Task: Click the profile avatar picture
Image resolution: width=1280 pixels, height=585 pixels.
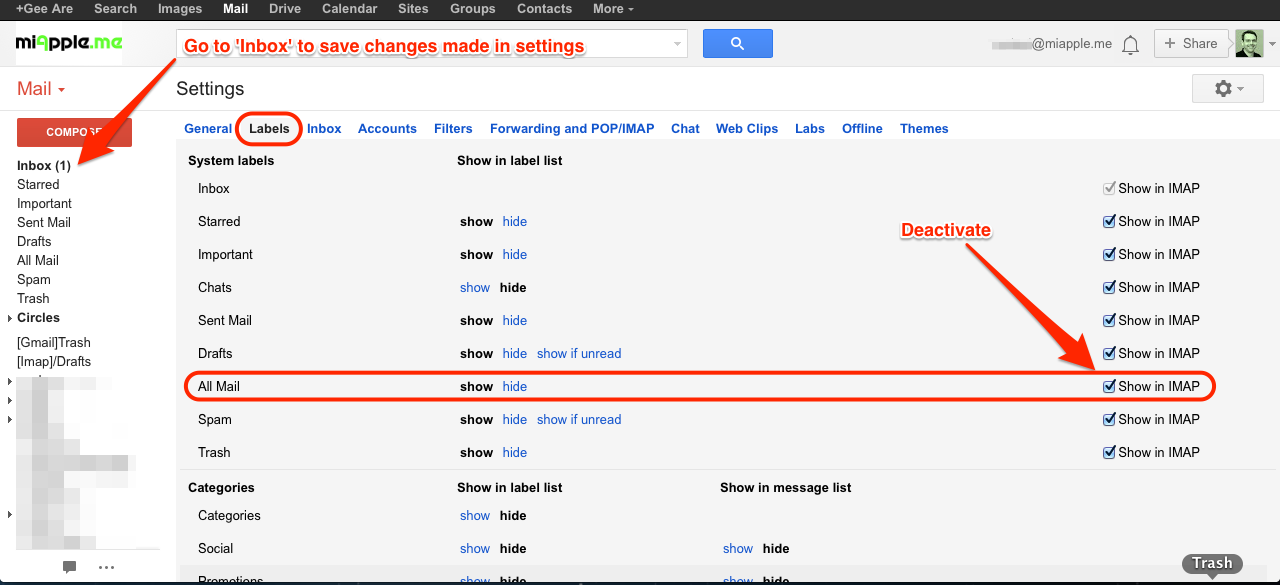Action: 1248,44
